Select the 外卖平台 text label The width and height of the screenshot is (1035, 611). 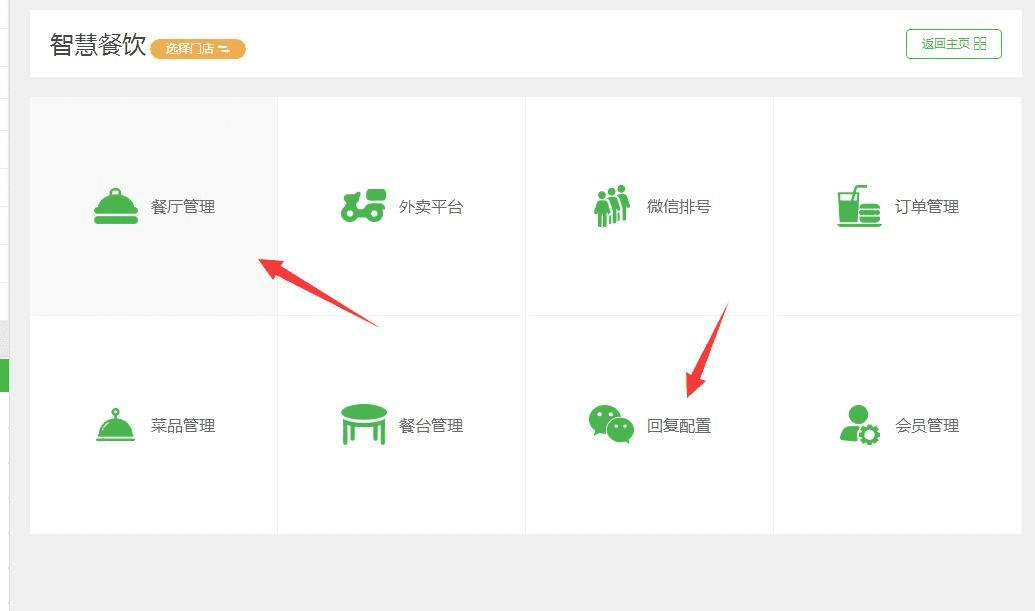pyautogui.click(x=431, y=207)
